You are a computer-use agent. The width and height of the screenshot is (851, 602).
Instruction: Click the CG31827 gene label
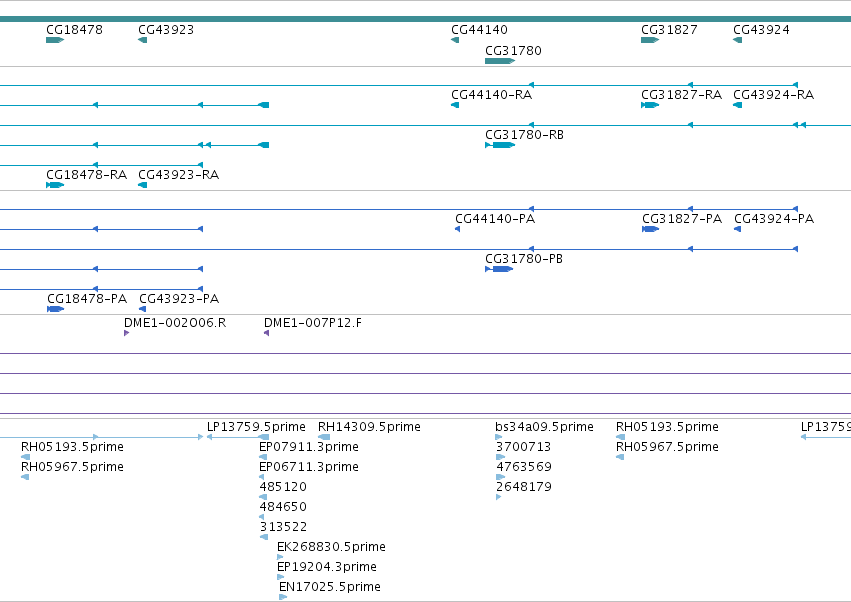[669, 29]
